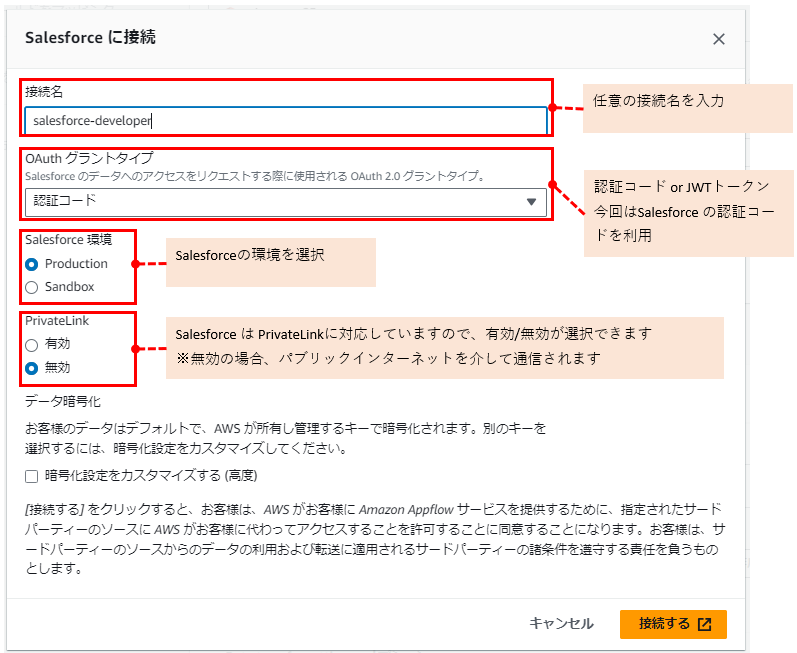The width and height of the screenshot is (797, 653).
Task: Select the Production environment radio button
Action: (32, 264)
